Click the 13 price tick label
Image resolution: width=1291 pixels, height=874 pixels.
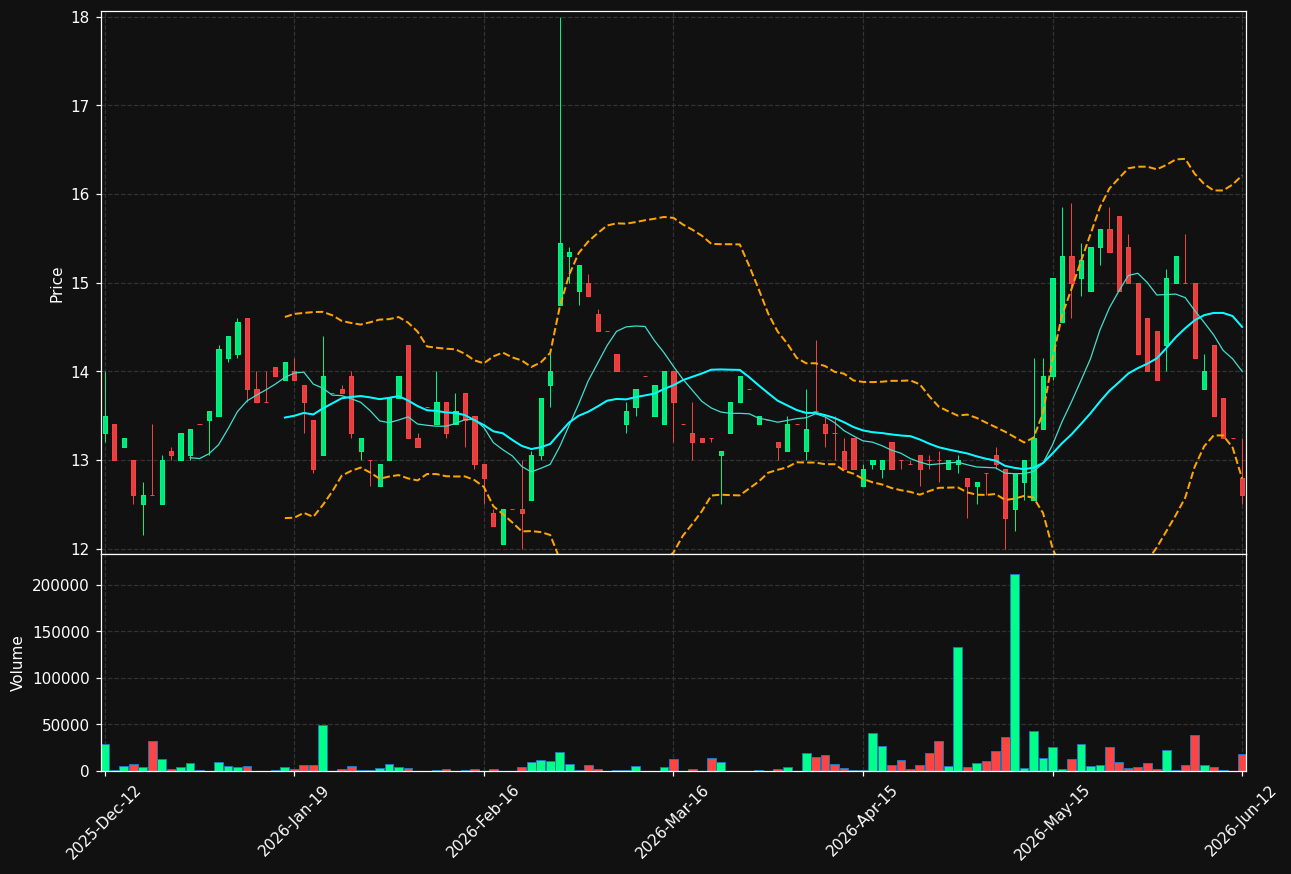tap(80, 461)
